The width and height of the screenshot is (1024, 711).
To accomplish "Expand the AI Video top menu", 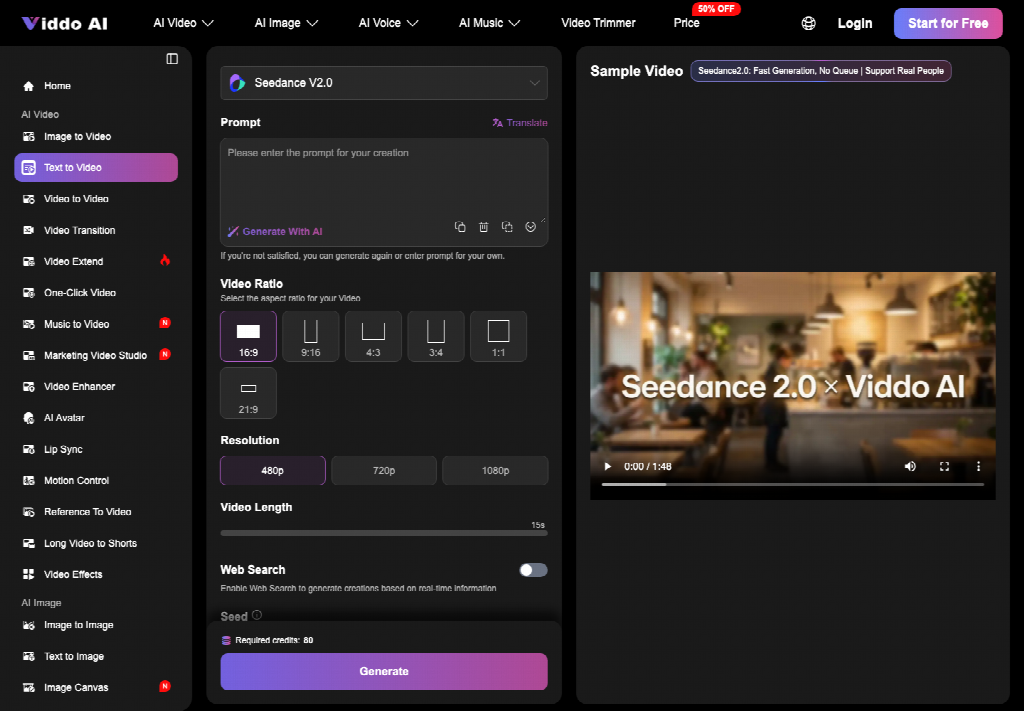I will click(x=184, y=23).
